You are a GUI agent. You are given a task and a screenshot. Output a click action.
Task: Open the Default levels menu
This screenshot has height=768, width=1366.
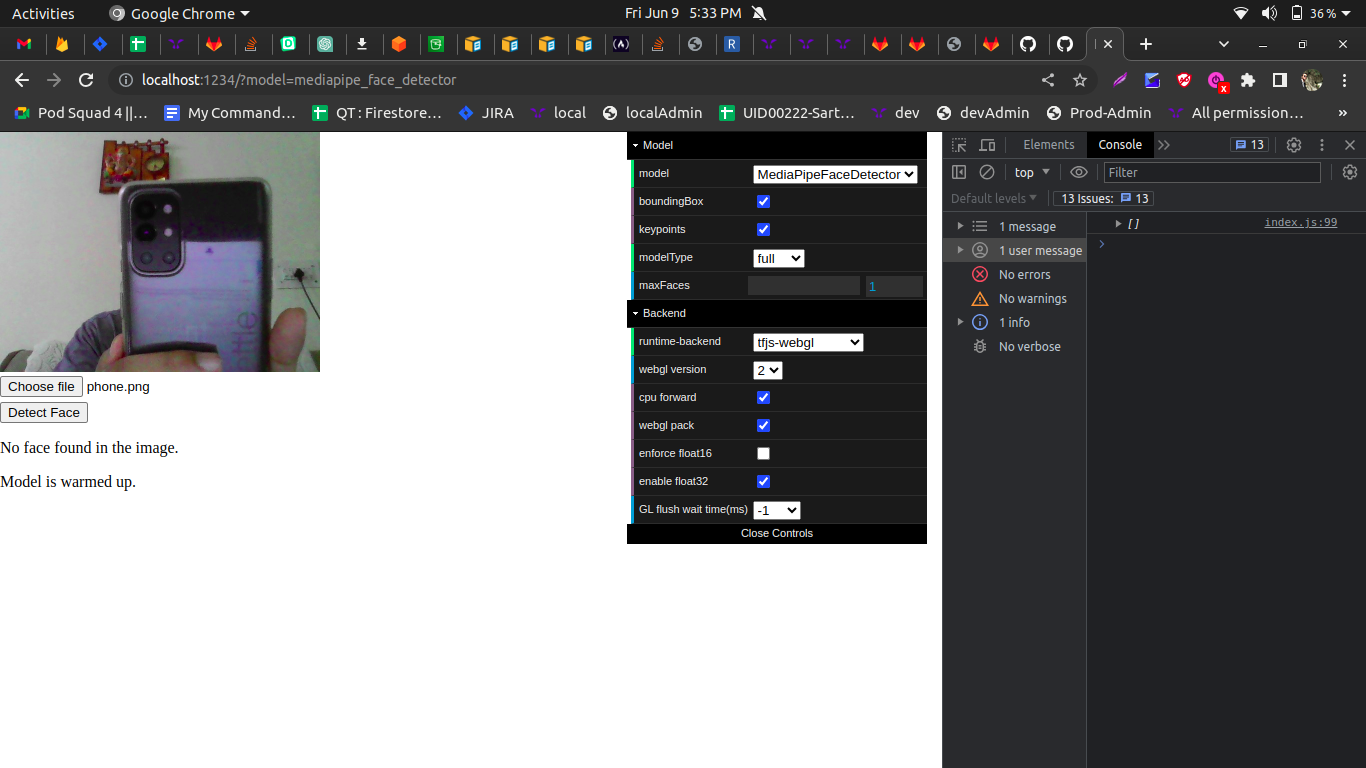click(991, 198)
